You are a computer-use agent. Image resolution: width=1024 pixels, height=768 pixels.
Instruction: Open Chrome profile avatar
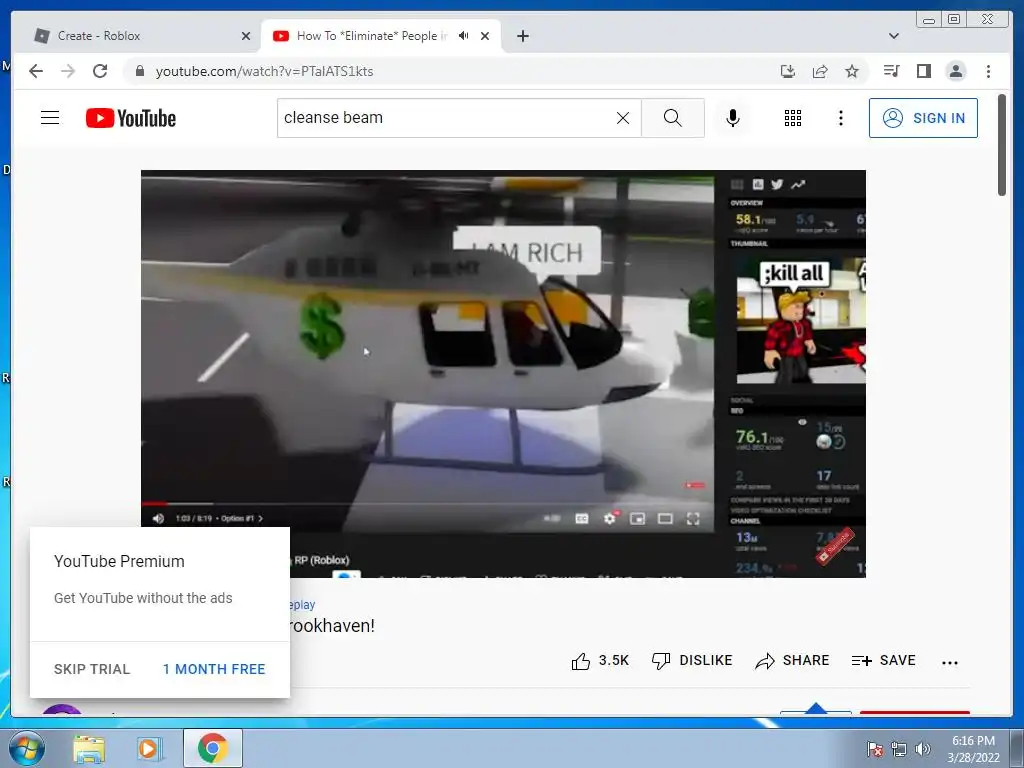click(955, 71)
